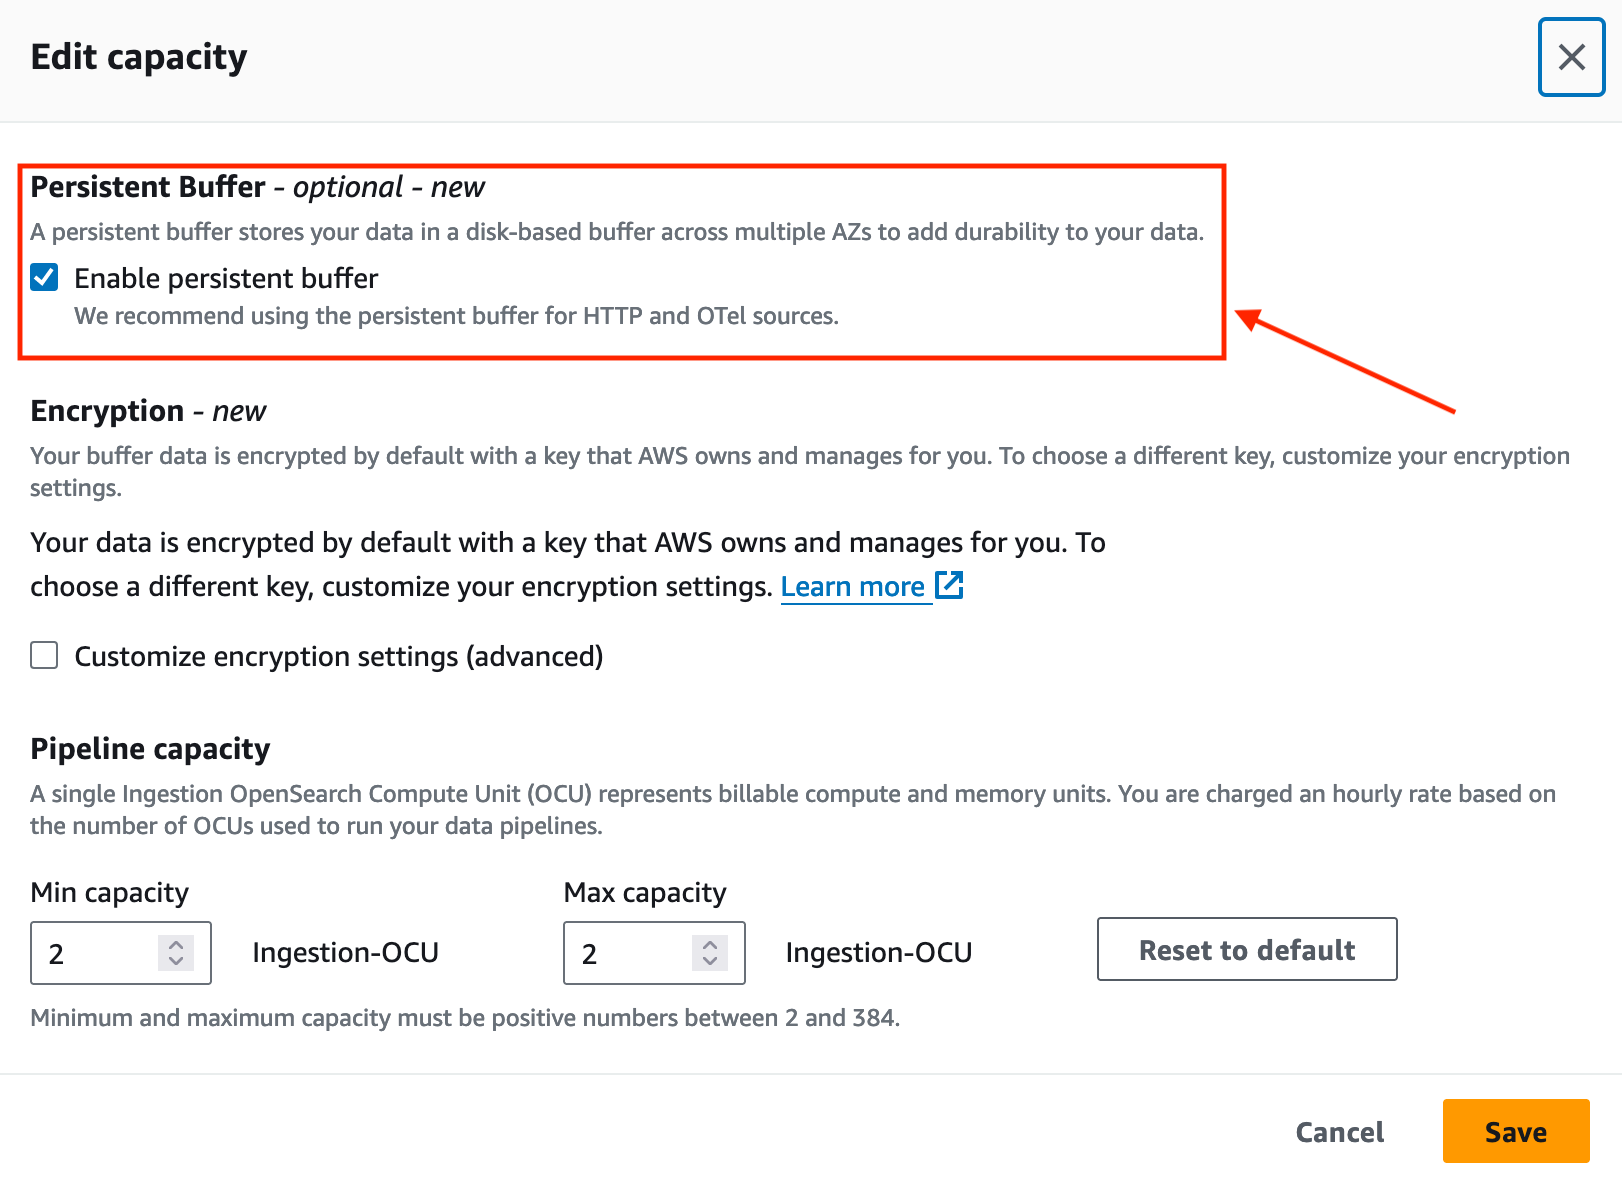Click the Customize encryption settings (advanced) label
1622x1178 pixels.
(339, 656)
